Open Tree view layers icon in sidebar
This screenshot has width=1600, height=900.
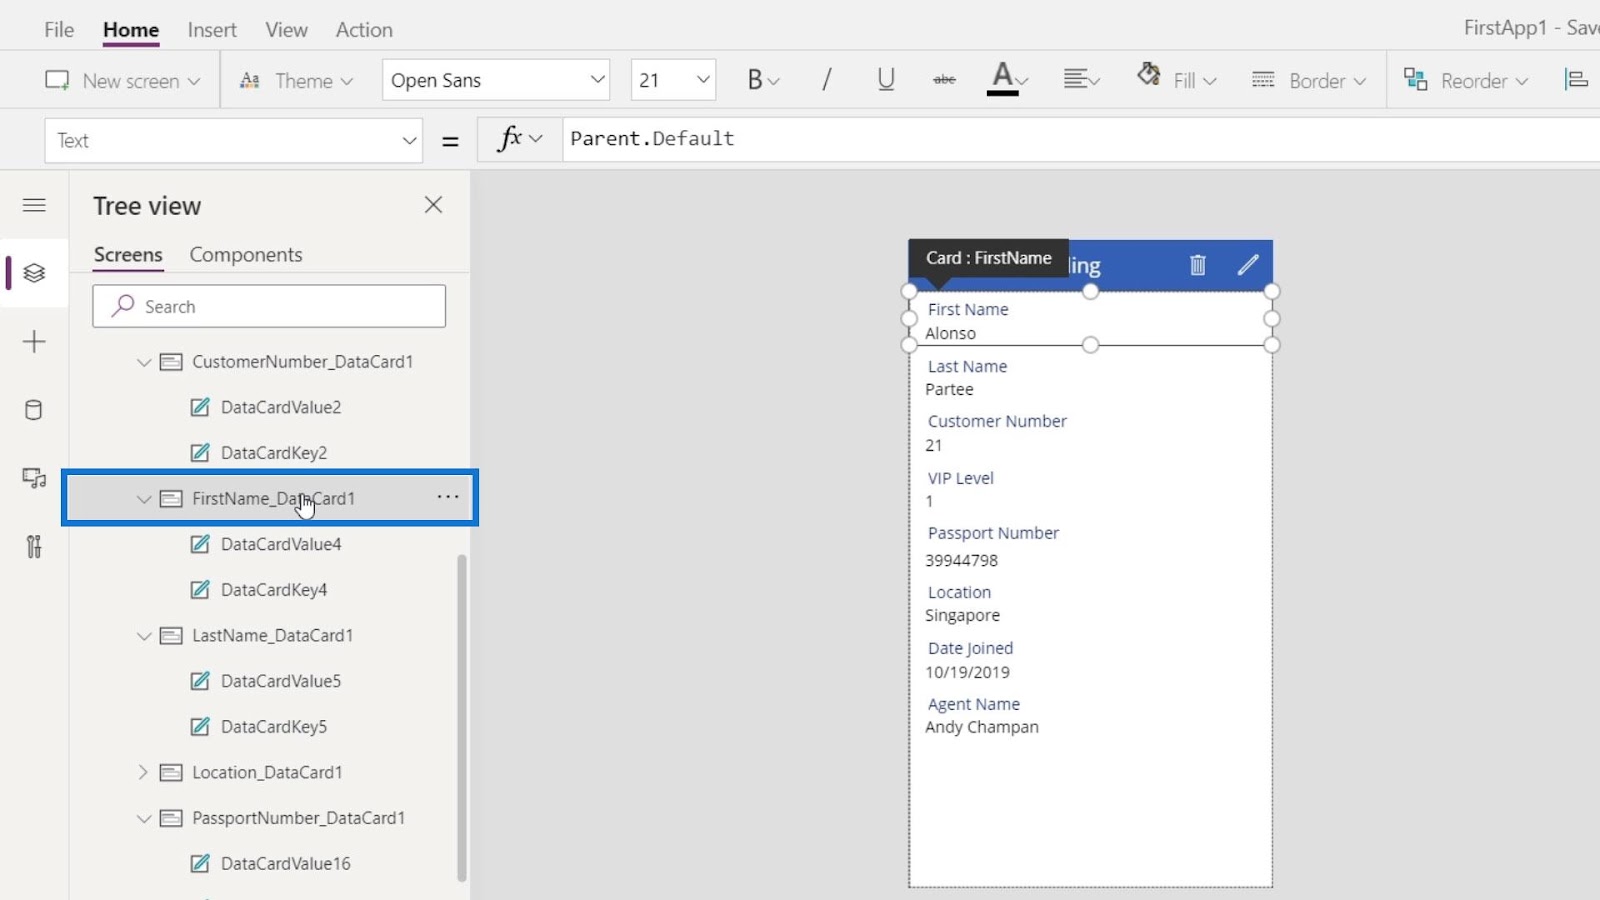point(34,273)
